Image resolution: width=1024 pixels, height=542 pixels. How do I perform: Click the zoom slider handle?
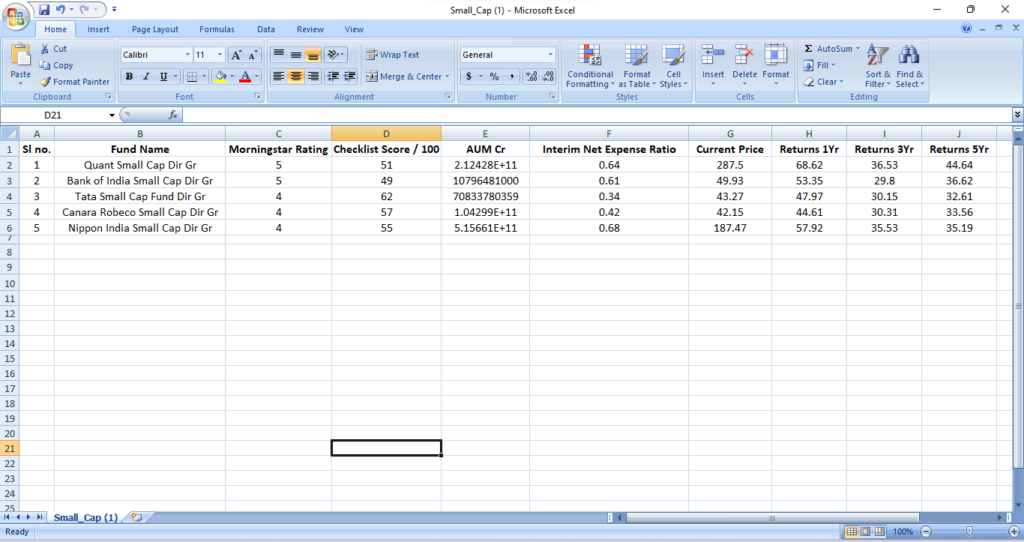(x=970, y=532)
